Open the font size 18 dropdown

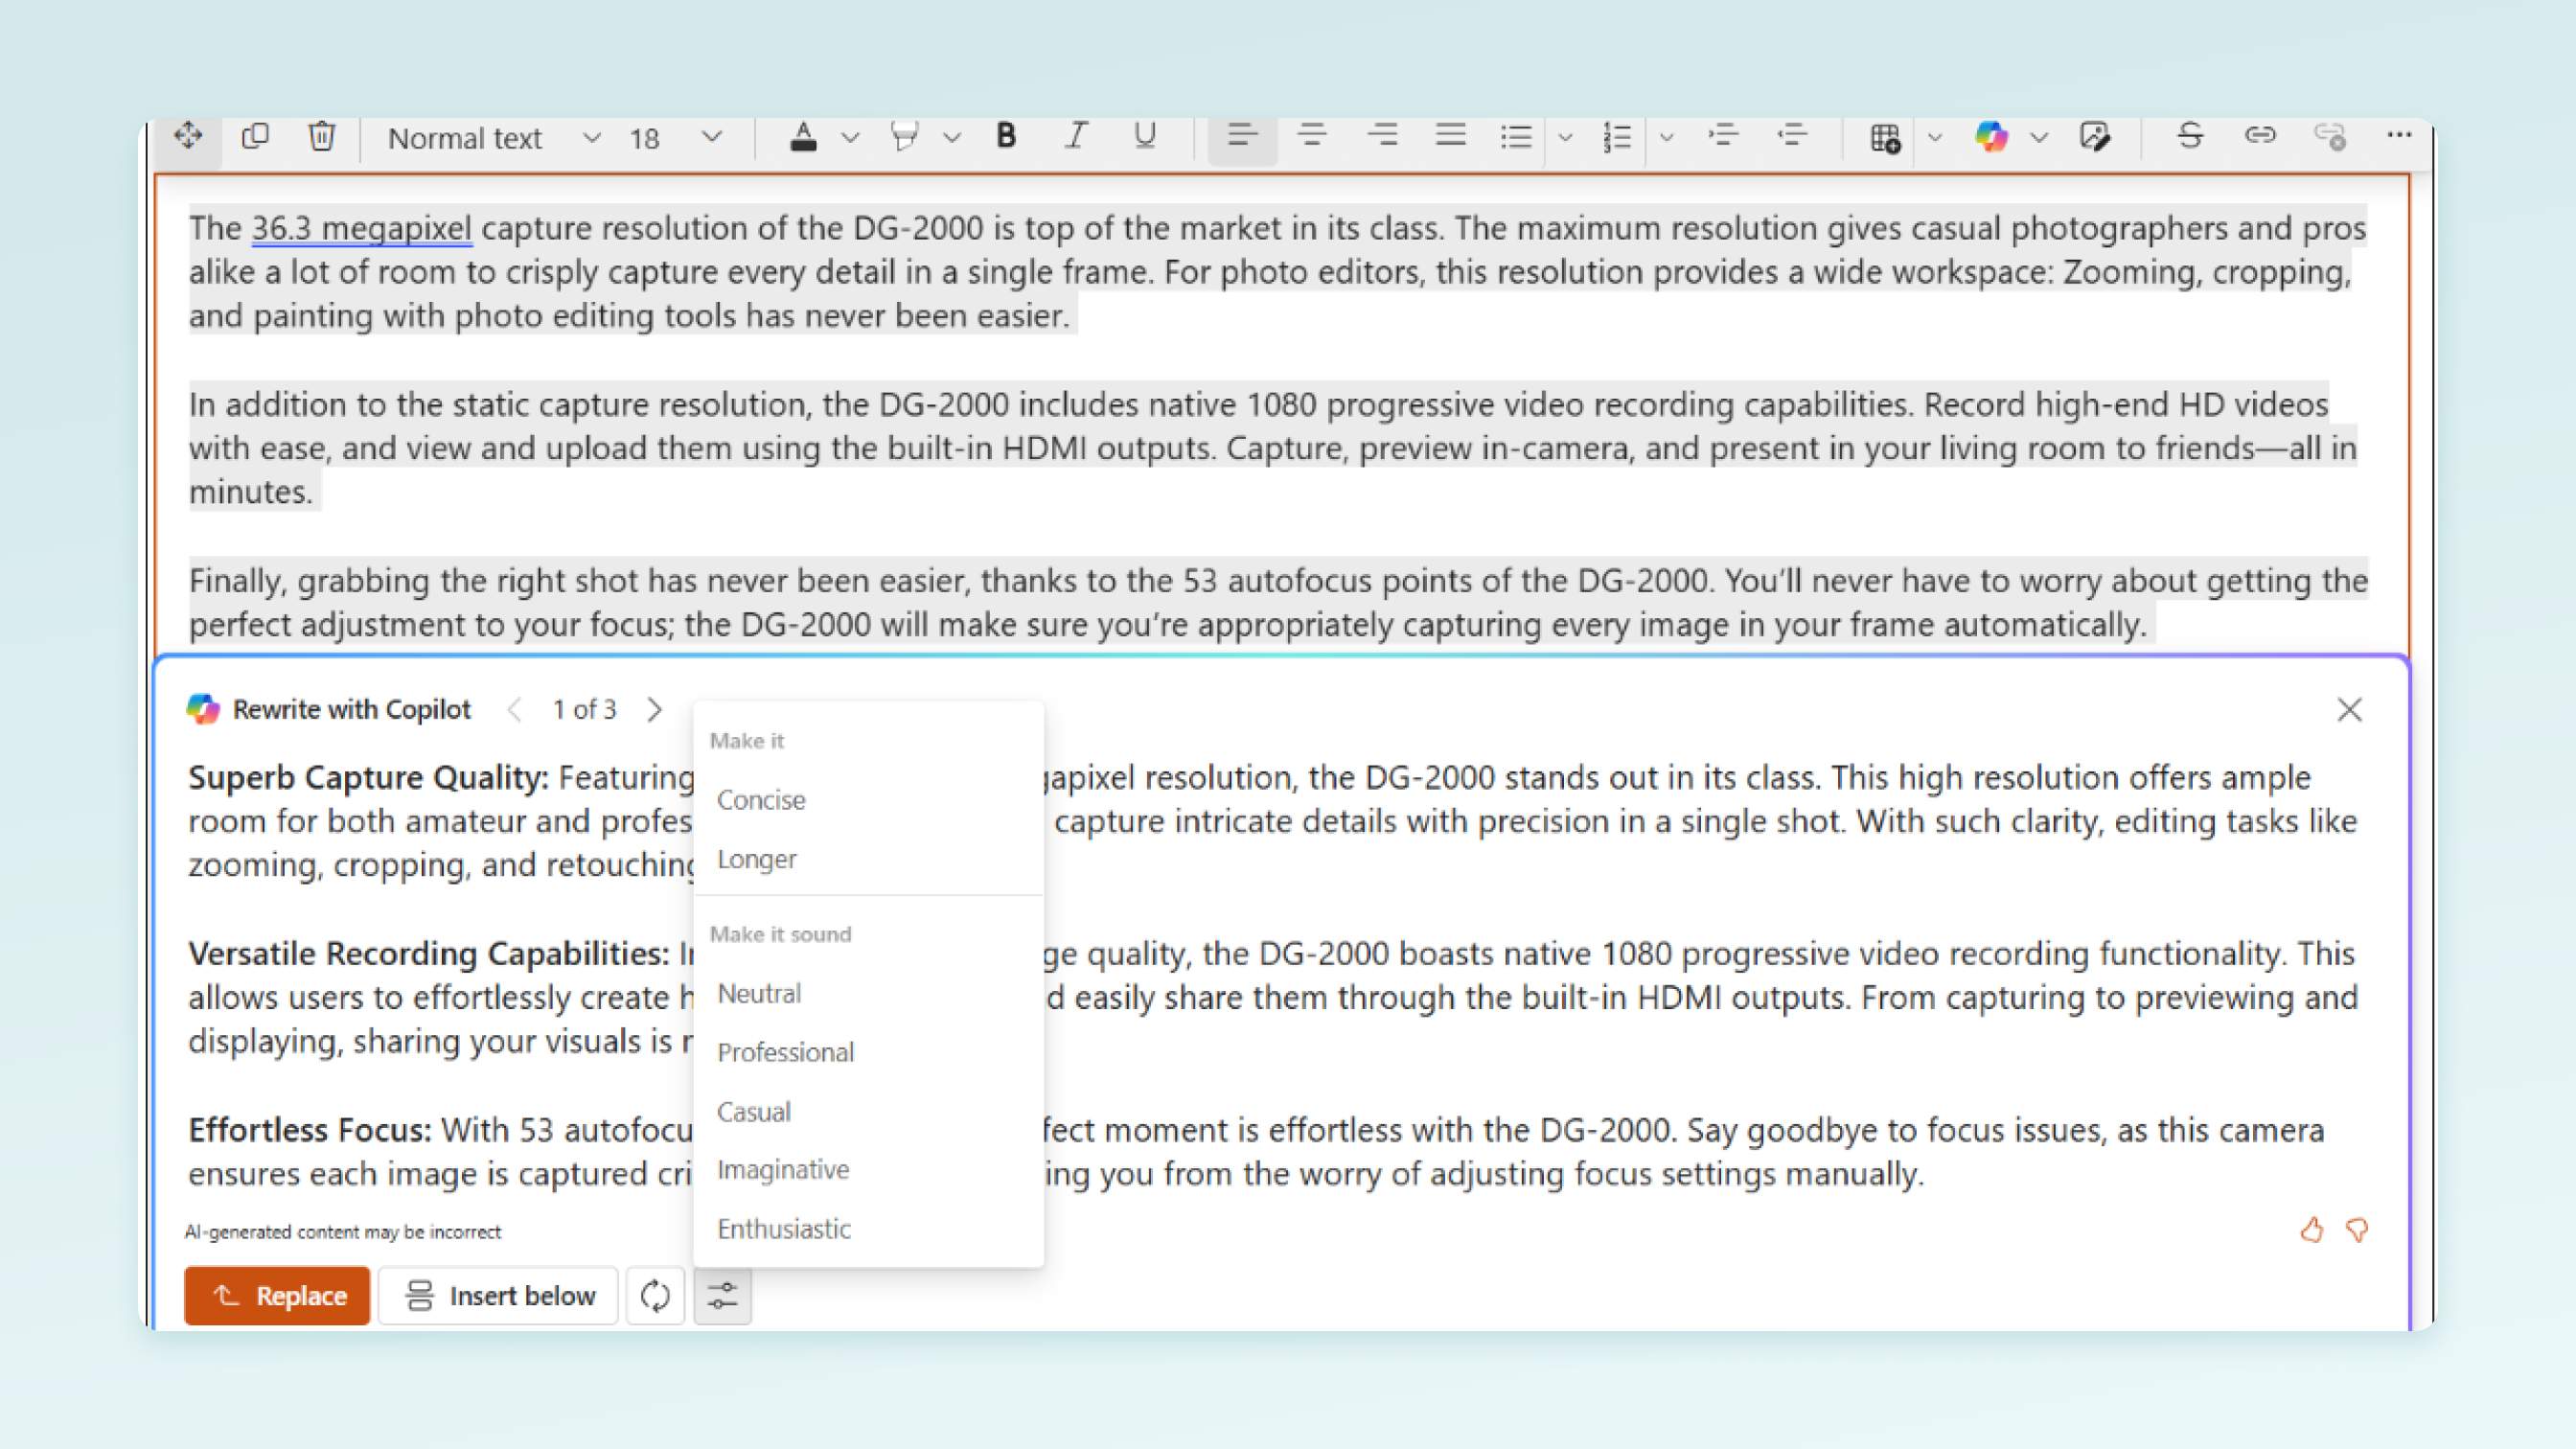tap(674, 138)
